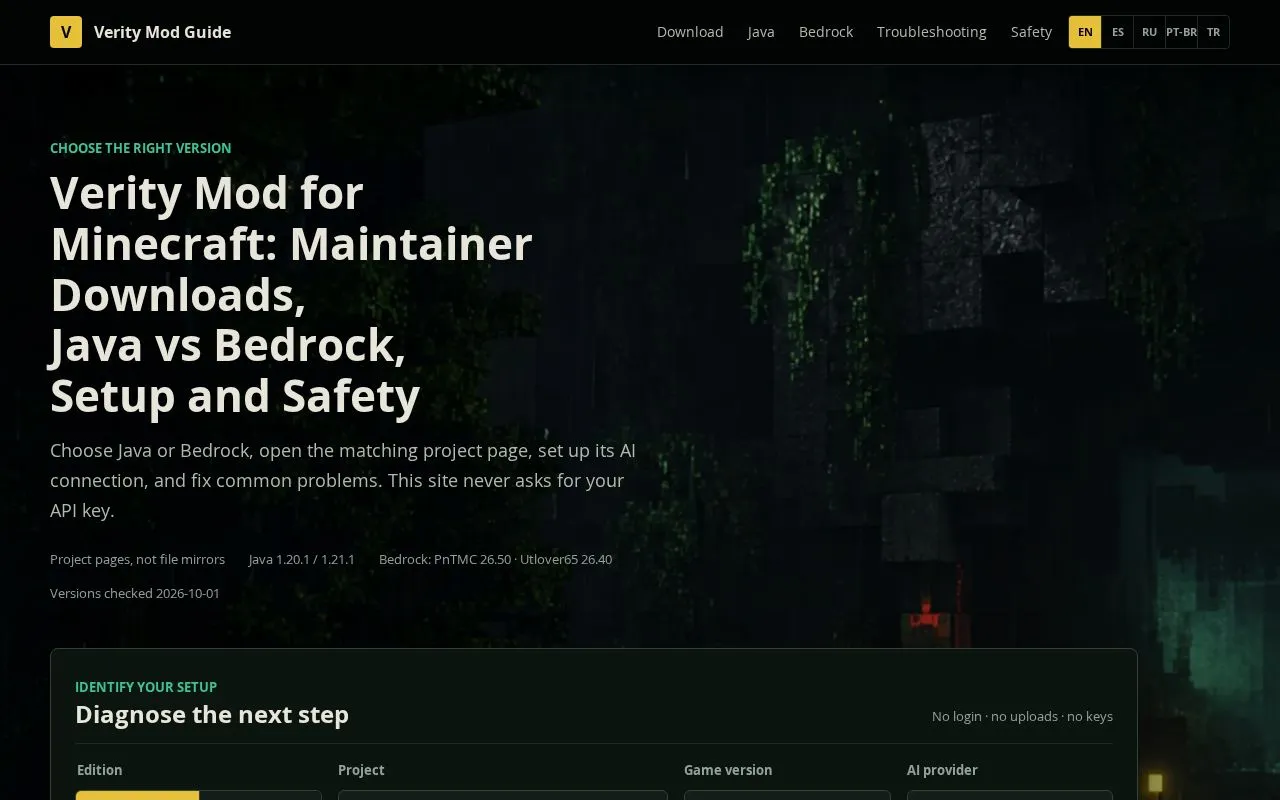This screenshot has width=1280, height=800.
Task: Switch language to RU
Action: pos(1150,32)
